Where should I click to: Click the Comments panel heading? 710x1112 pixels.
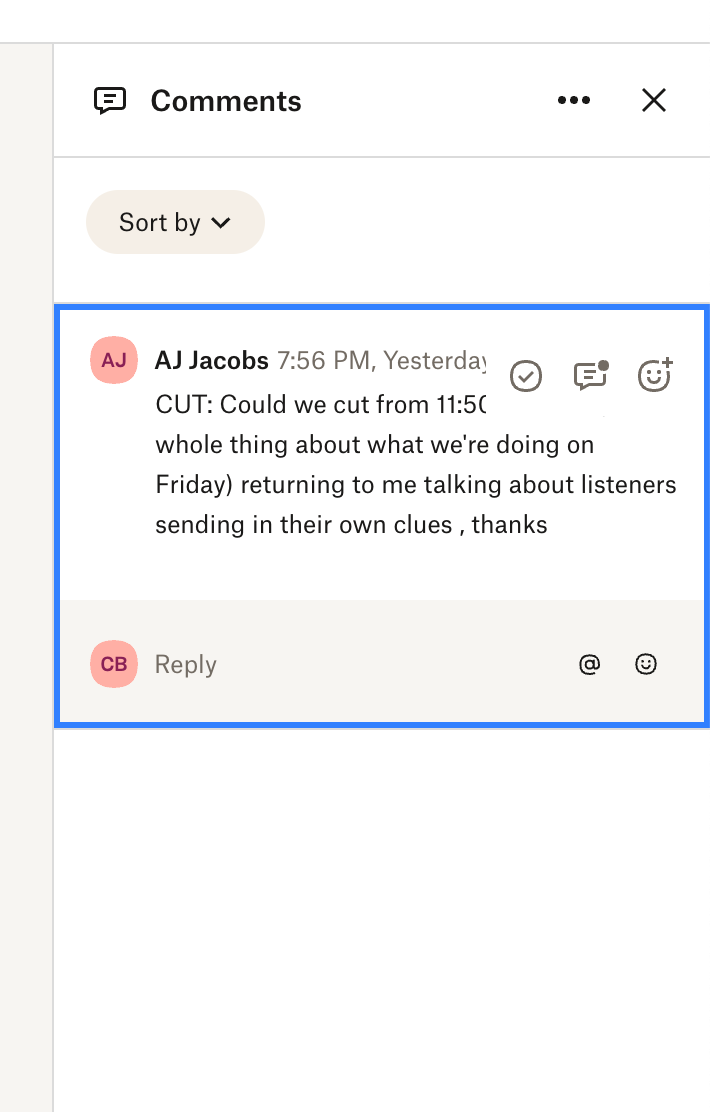[x=226, y=101]
